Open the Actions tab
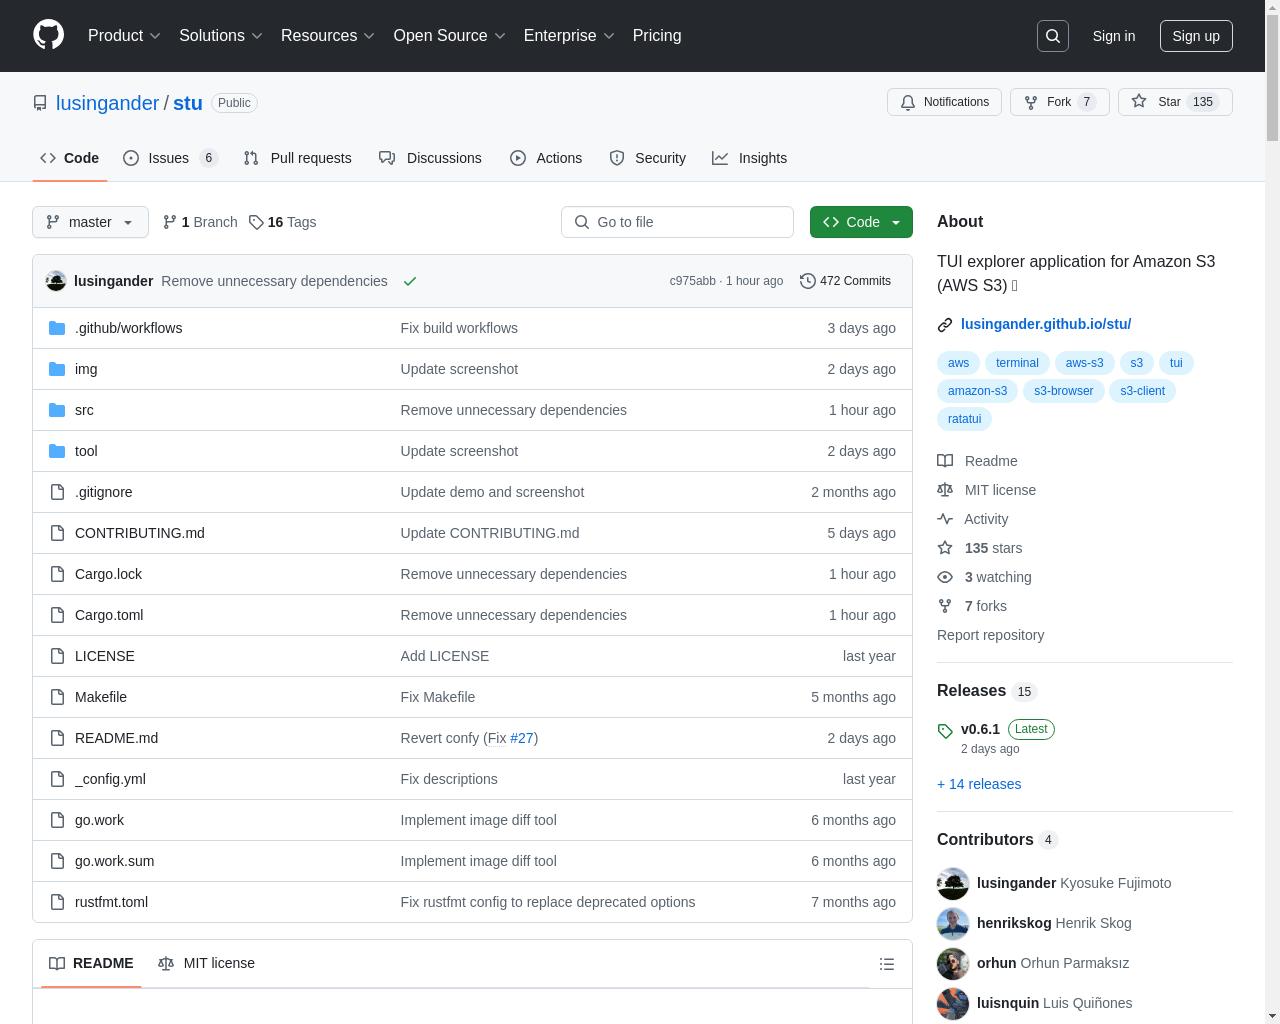Screen dimensions: 1280x1024 tap(546, 158)
